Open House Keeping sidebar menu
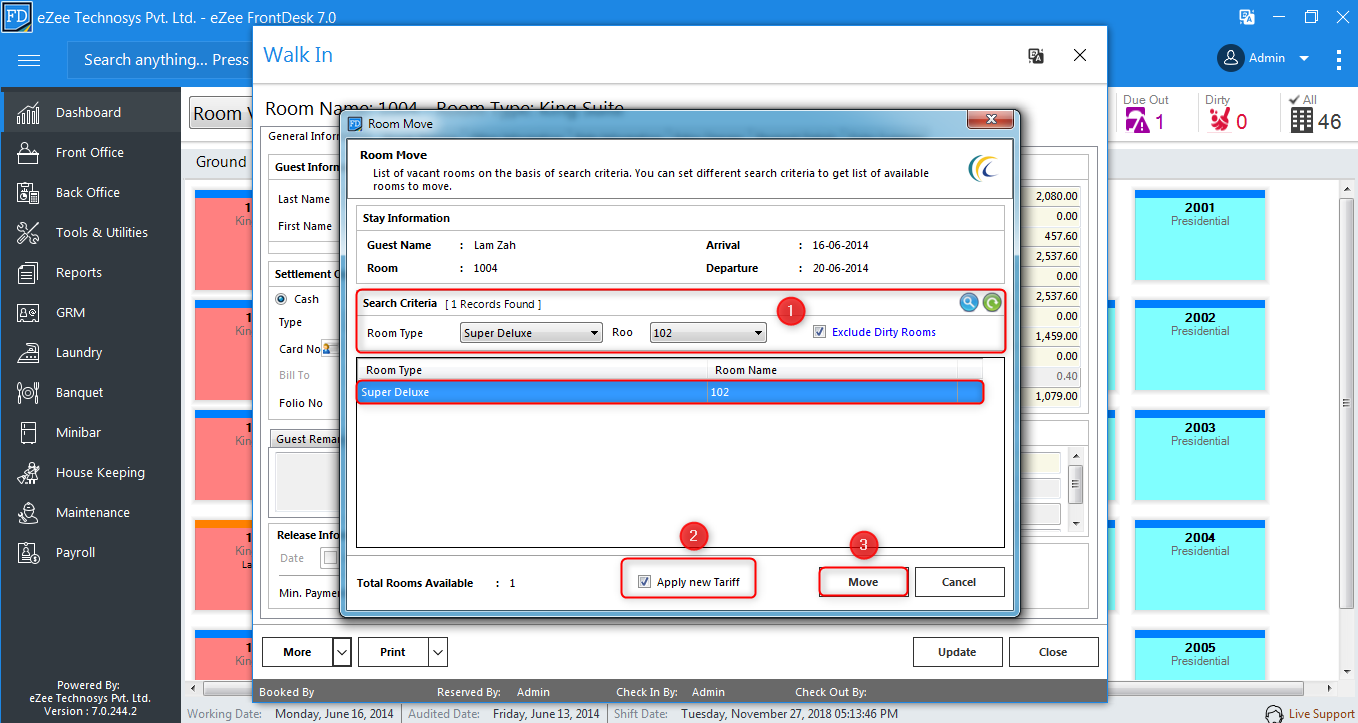 point(90,473)
